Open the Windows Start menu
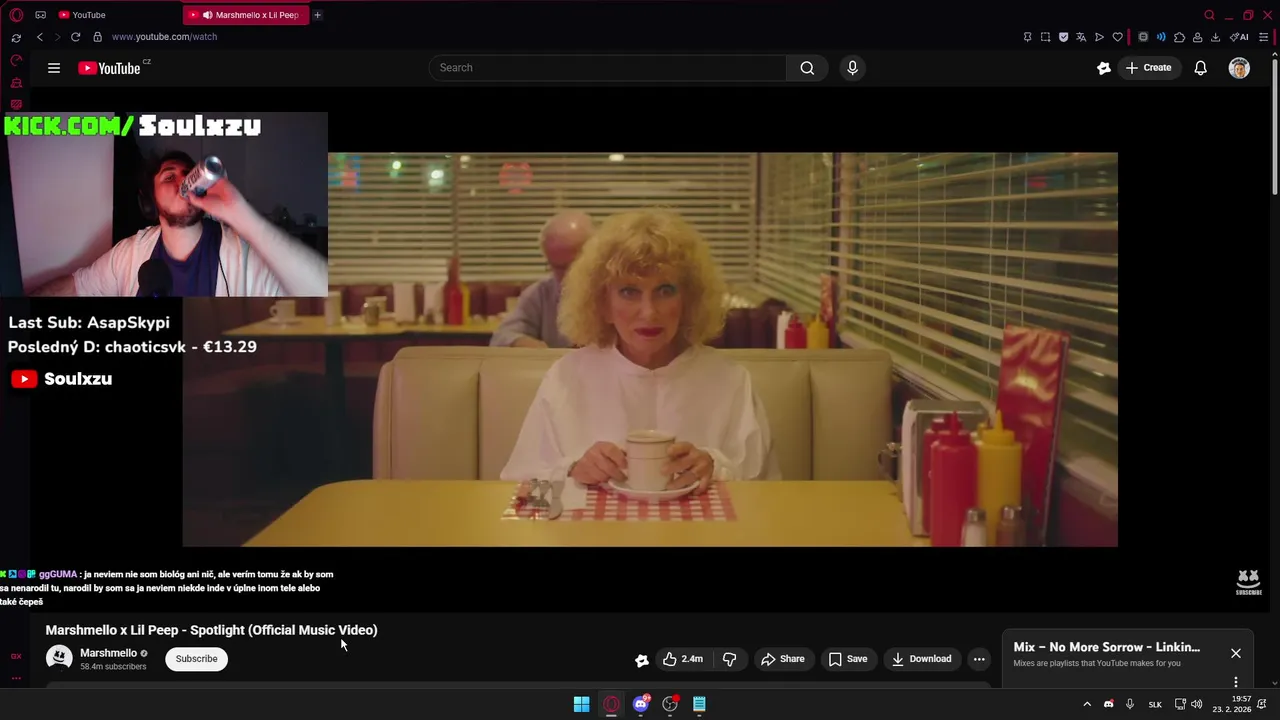This screenshot has width=1280, height=720. click(581, 704)
